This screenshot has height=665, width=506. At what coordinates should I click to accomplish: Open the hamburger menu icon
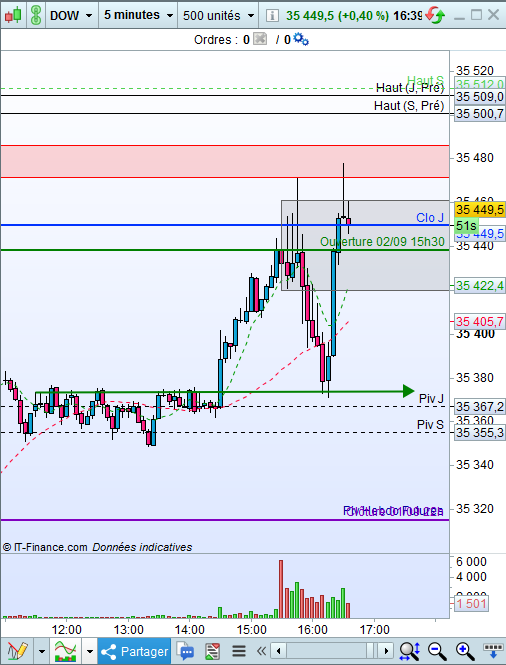click(x=239, y=651)
